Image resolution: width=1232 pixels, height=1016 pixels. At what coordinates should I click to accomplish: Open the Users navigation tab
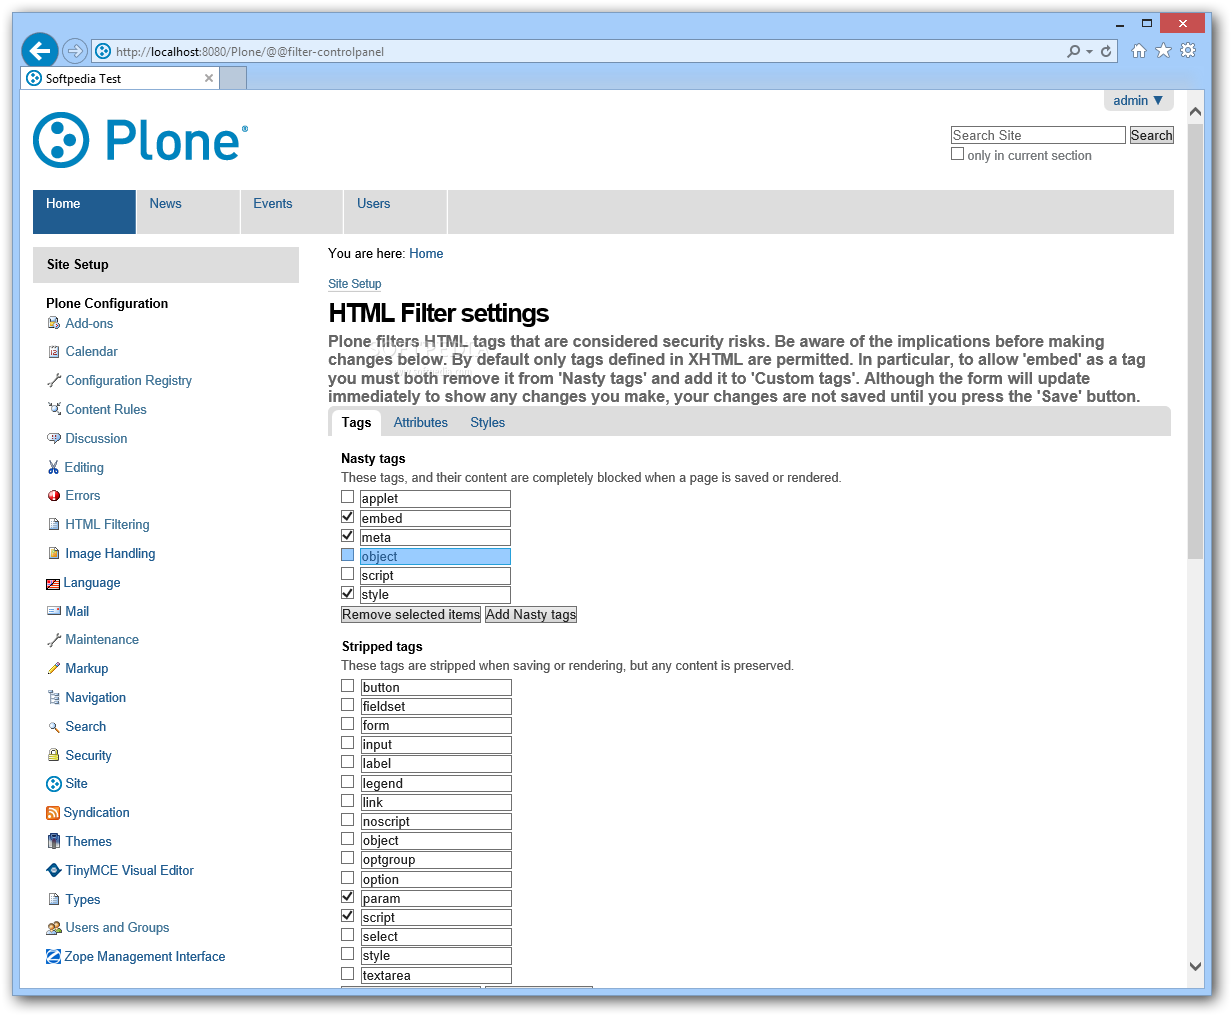(396, 212)
